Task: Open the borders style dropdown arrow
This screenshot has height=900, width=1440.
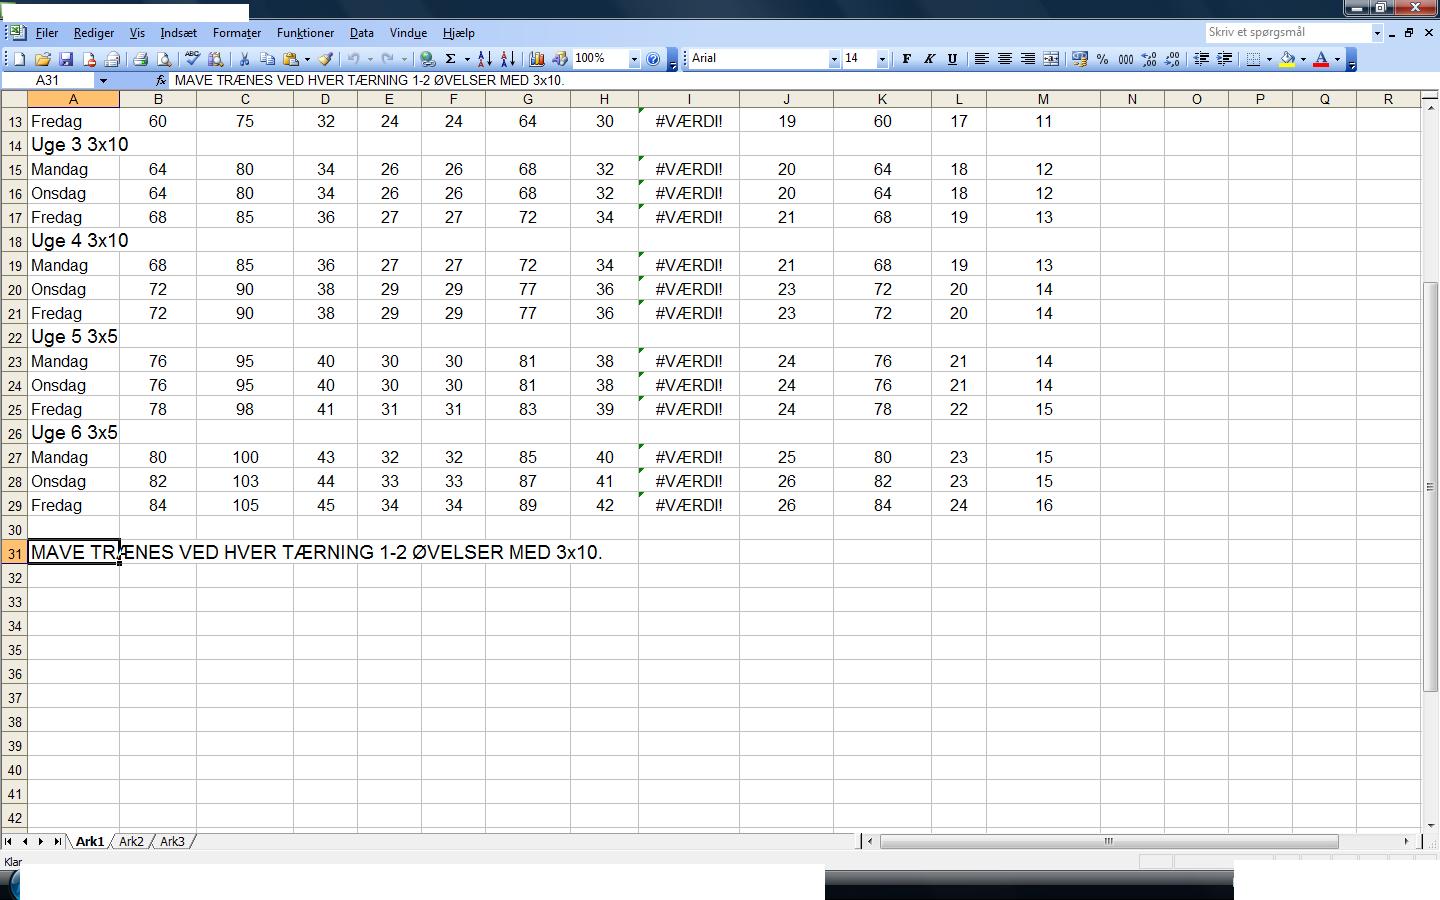Action: click(1269, 59)
